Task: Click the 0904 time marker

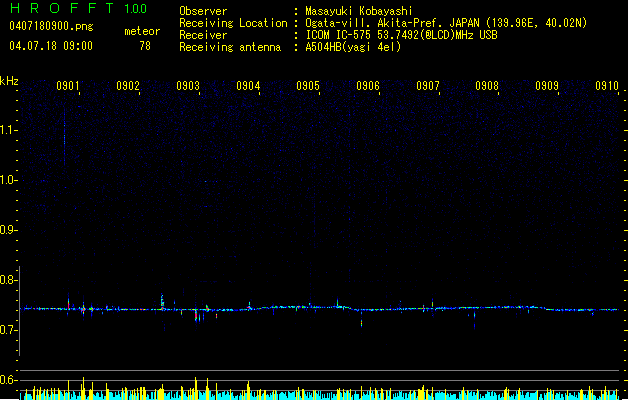Action: pos(248,86)
